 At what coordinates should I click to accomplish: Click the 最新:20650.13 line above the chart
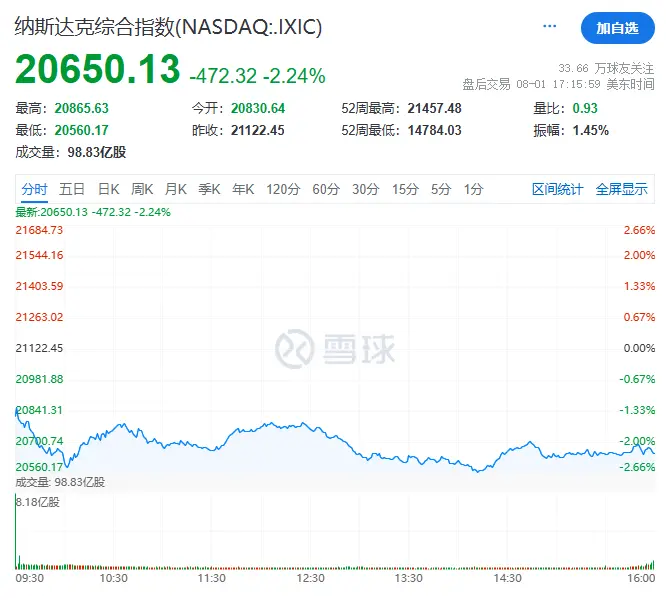93,212
